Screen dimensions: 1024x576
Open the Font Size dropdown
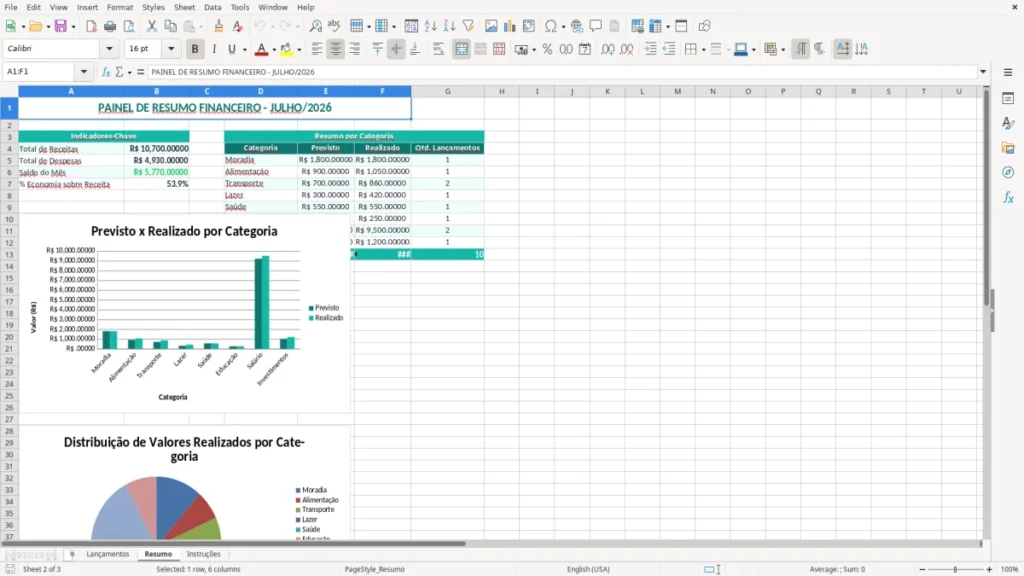[x=171, y=49]
